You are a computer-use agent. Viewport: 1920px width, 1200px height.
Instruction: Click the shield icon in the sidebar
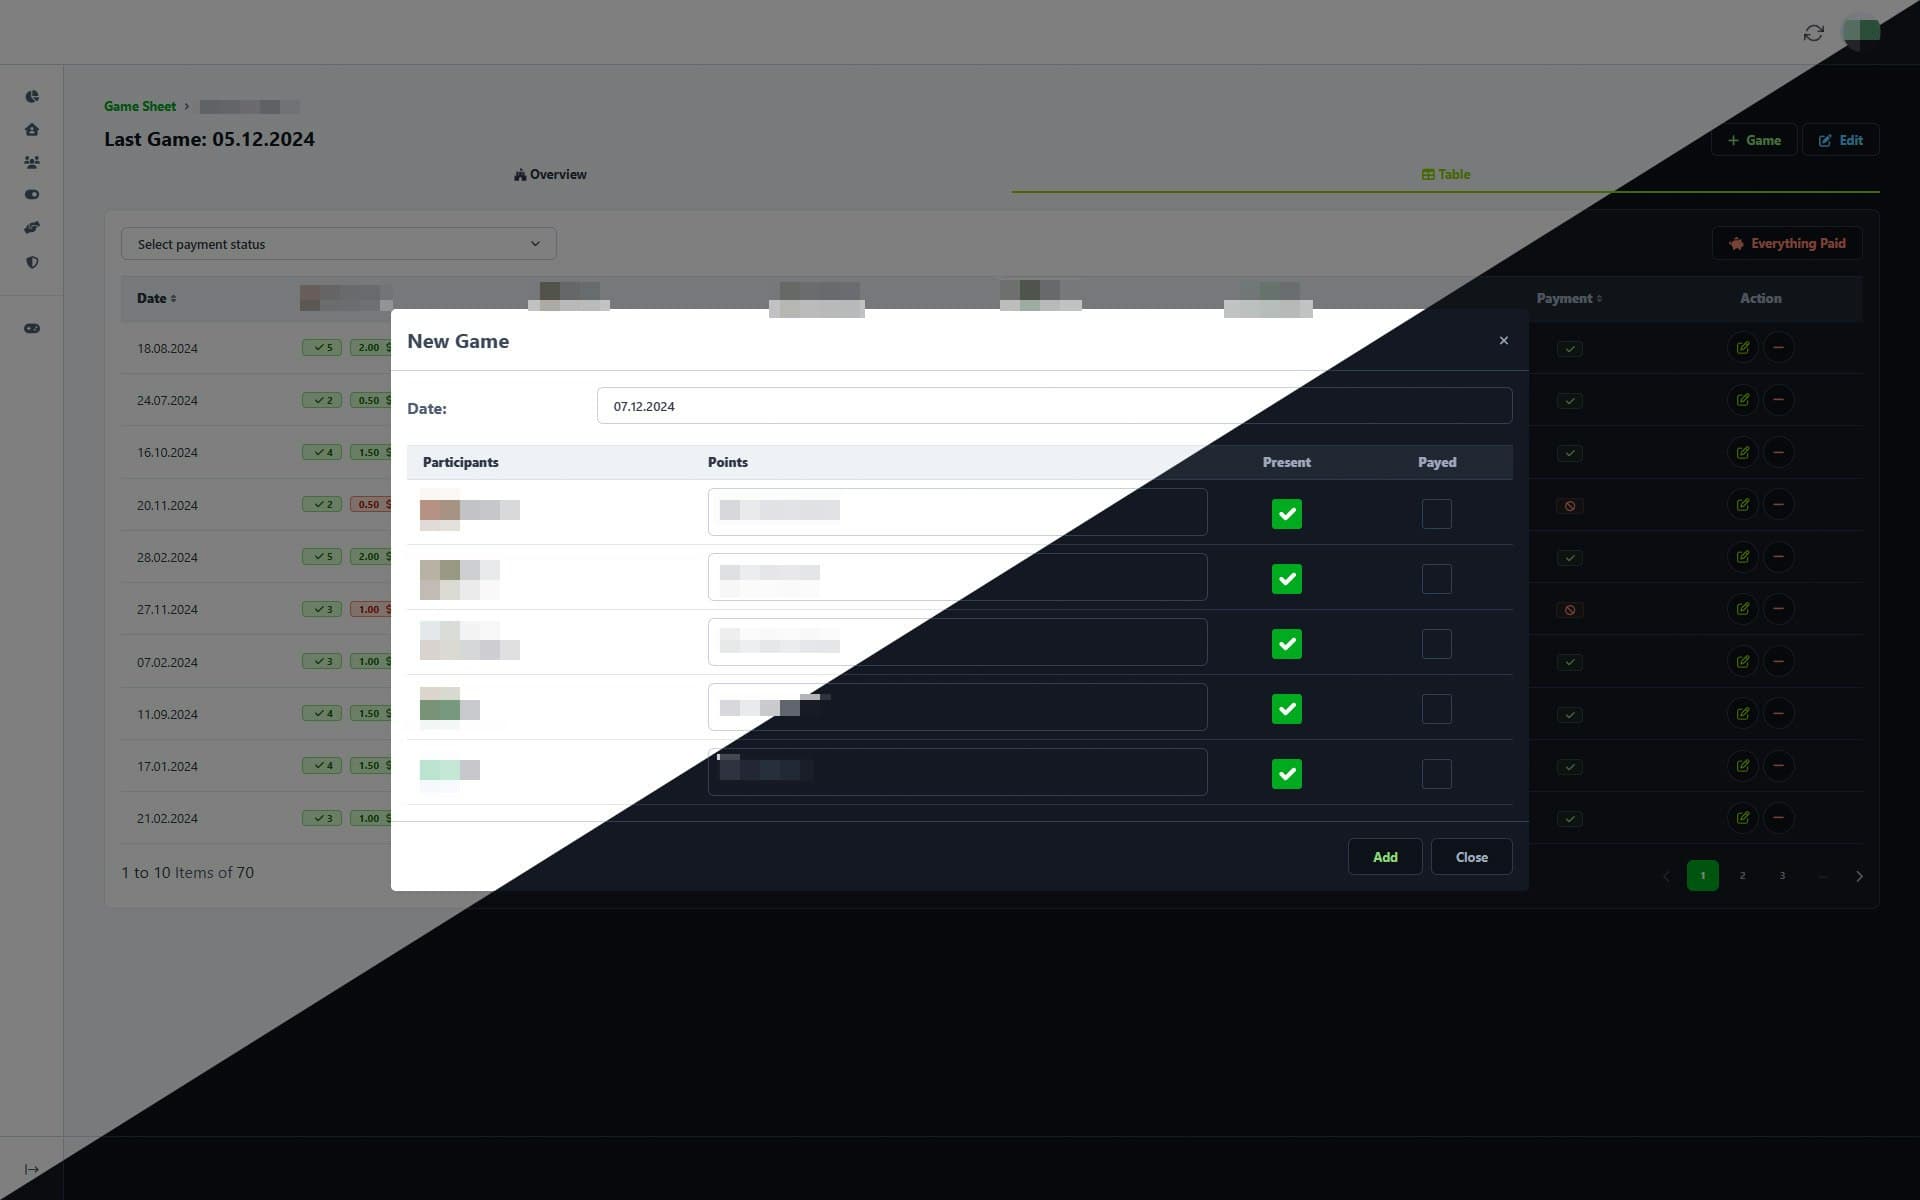pos(32,262)
